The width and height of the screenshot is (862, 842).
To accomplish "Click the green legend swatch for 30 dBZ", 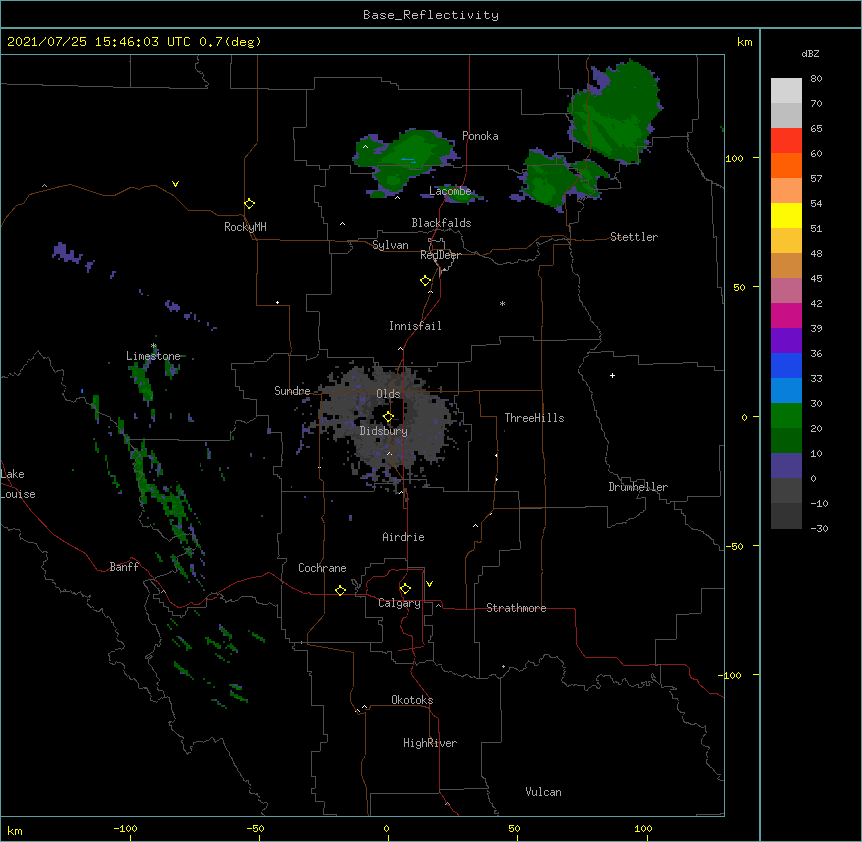I will [786, 416].
